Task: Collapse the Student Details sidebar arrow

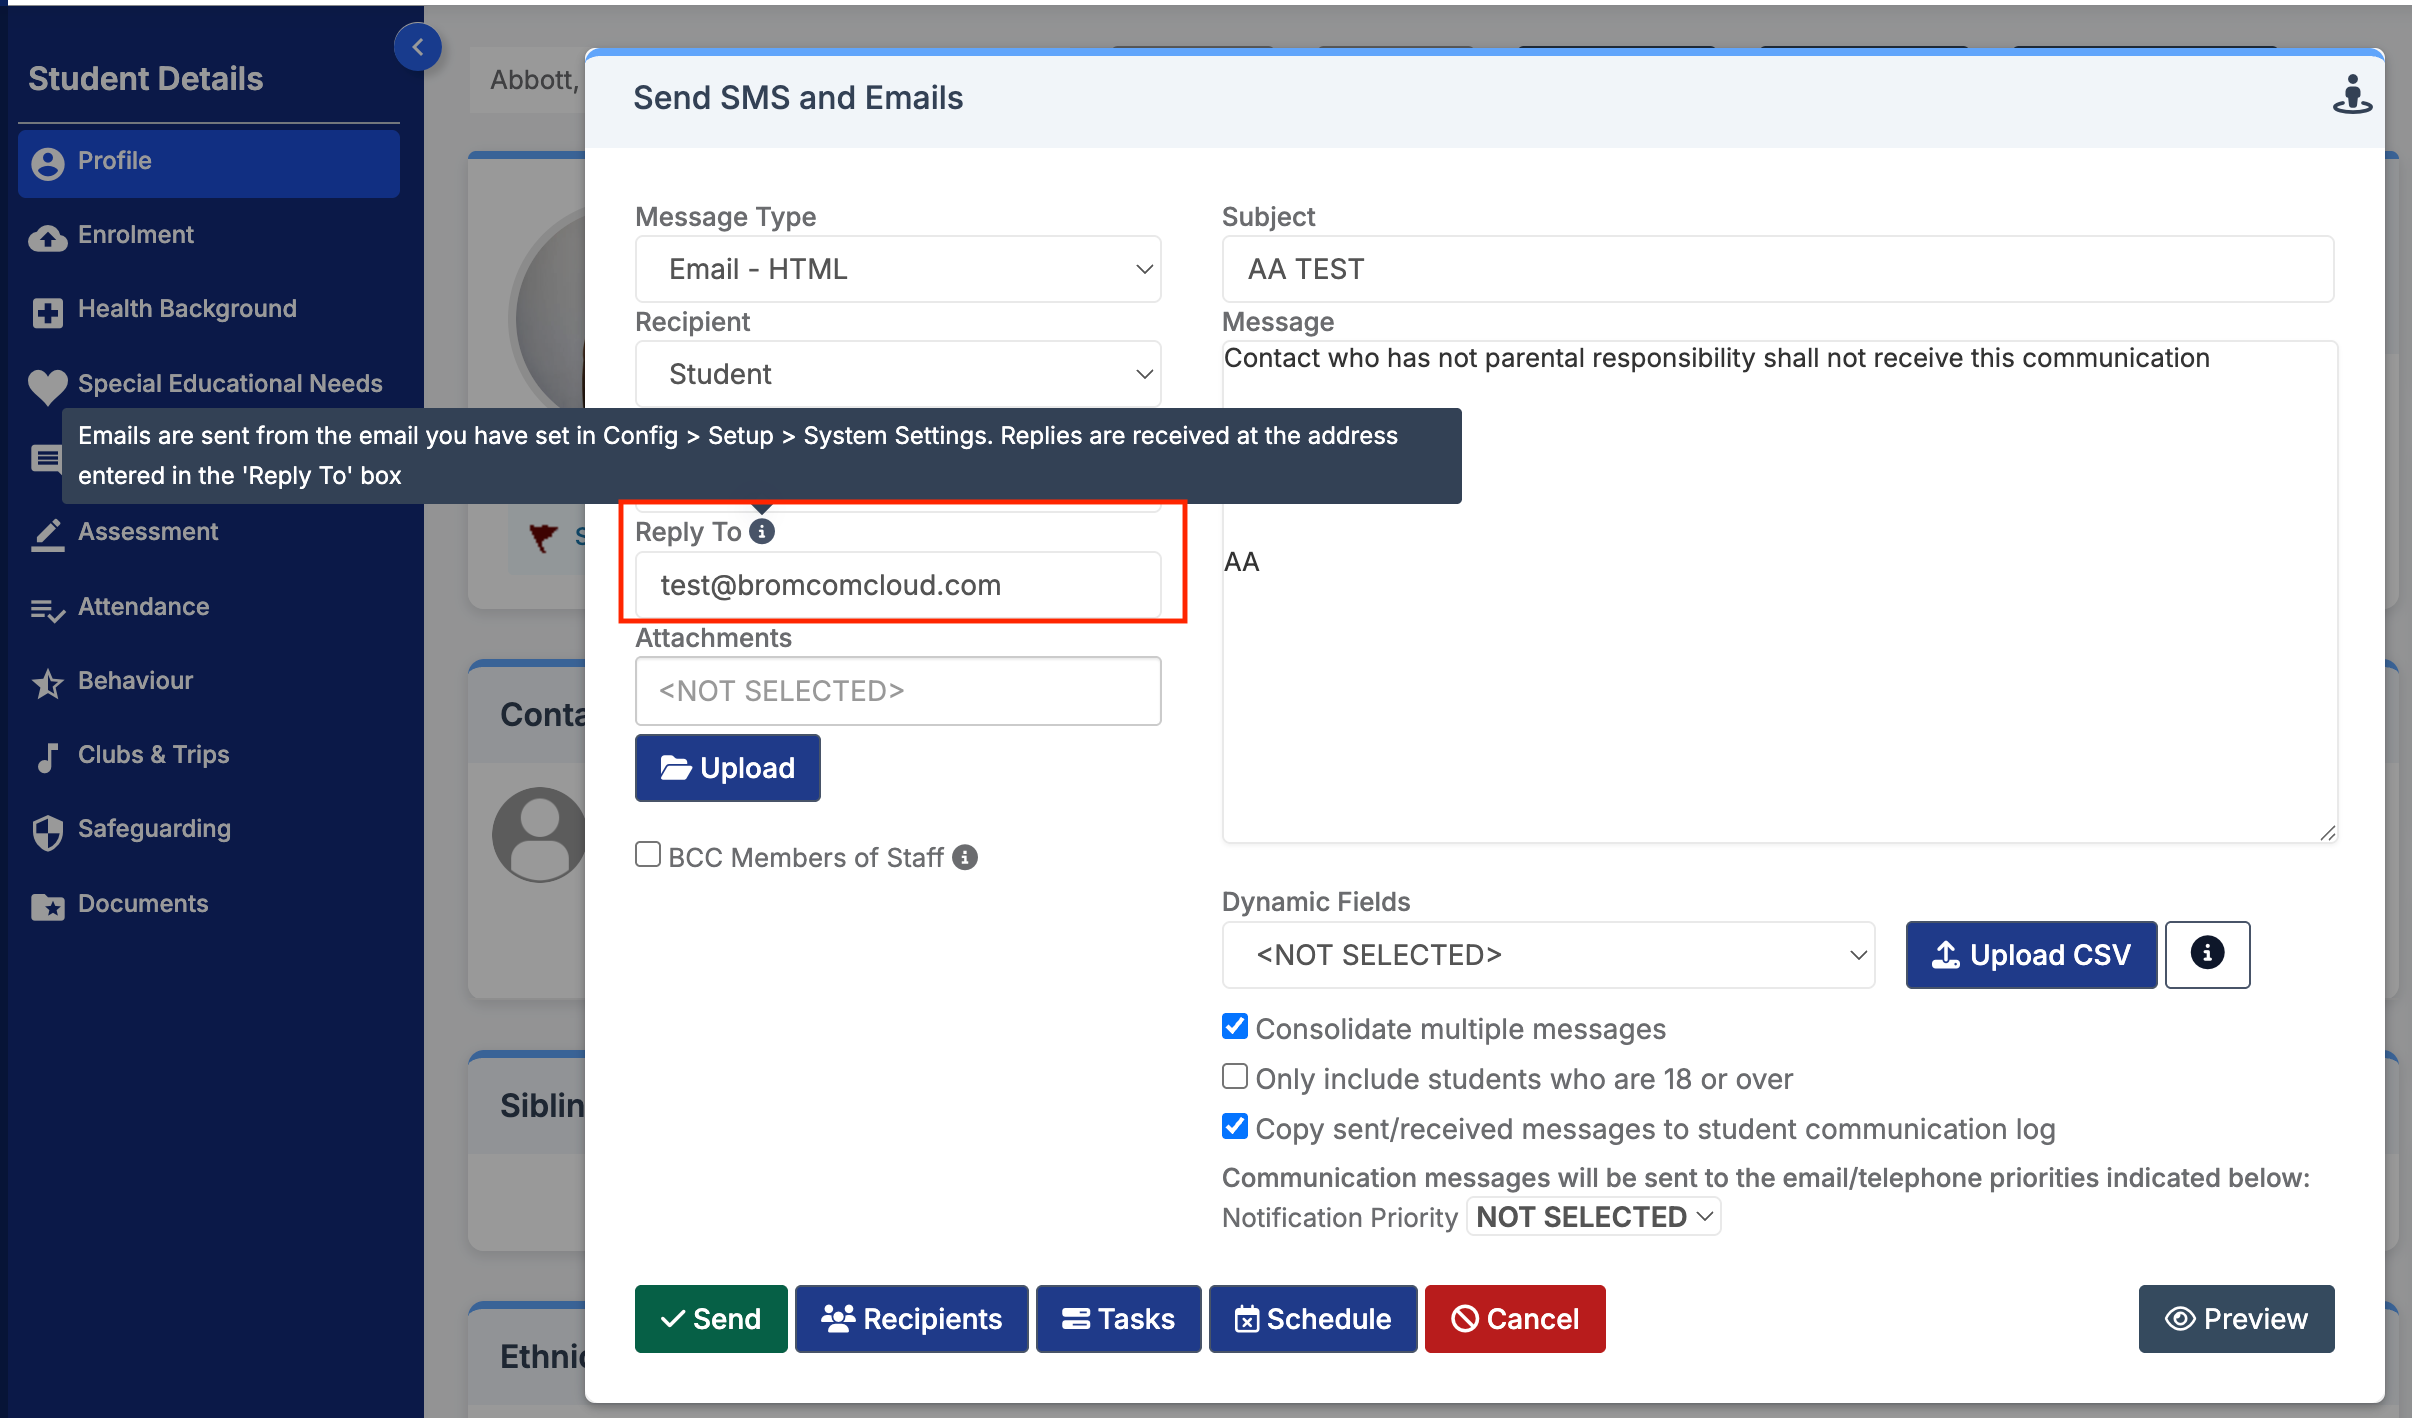Action: coord(418,47)
